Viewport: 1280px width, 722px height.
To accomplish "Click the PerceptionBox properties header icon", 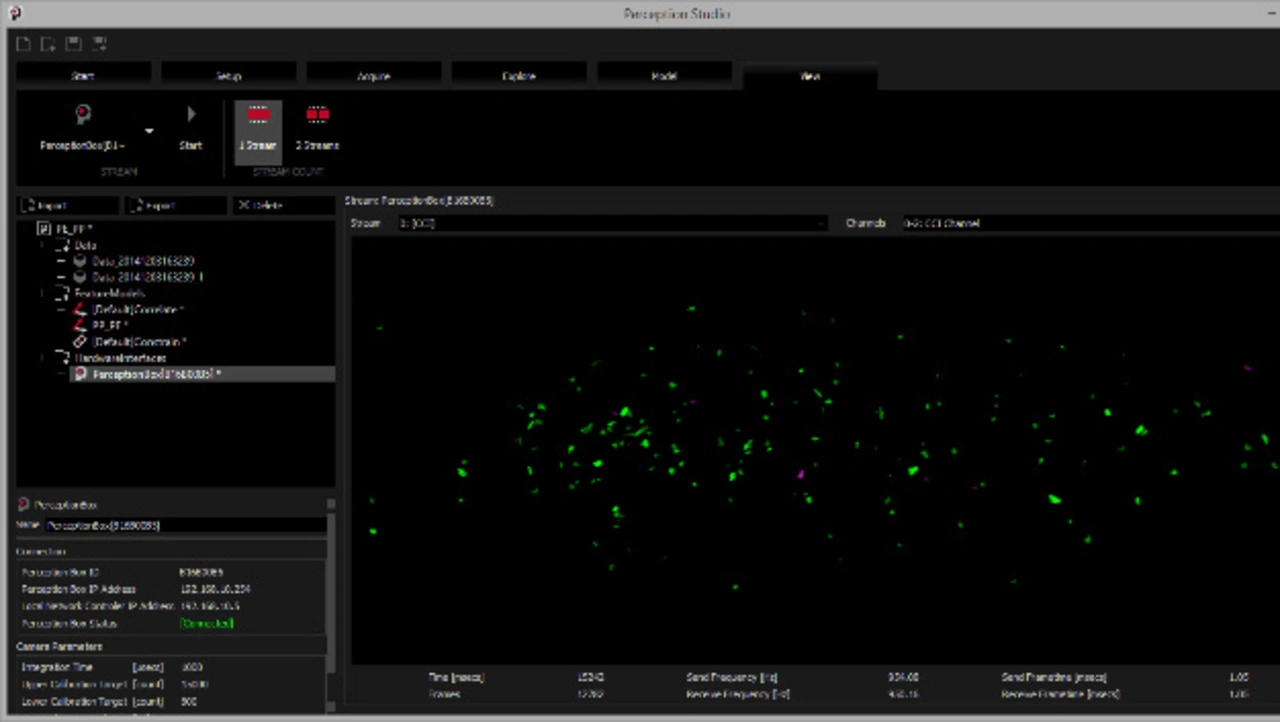I will 24,505.
